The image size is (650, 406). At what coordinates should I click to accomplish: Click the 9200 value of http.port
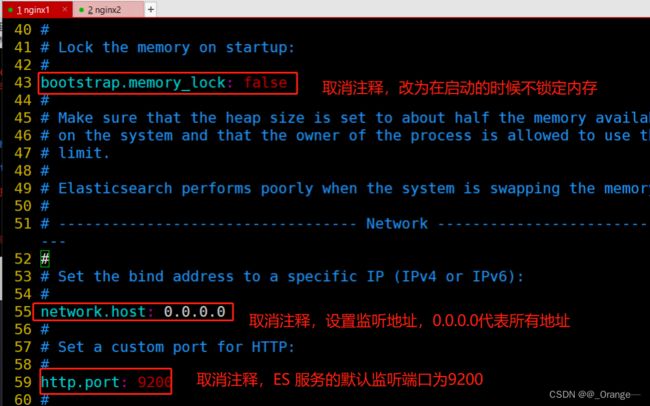(x=154, y=382)
